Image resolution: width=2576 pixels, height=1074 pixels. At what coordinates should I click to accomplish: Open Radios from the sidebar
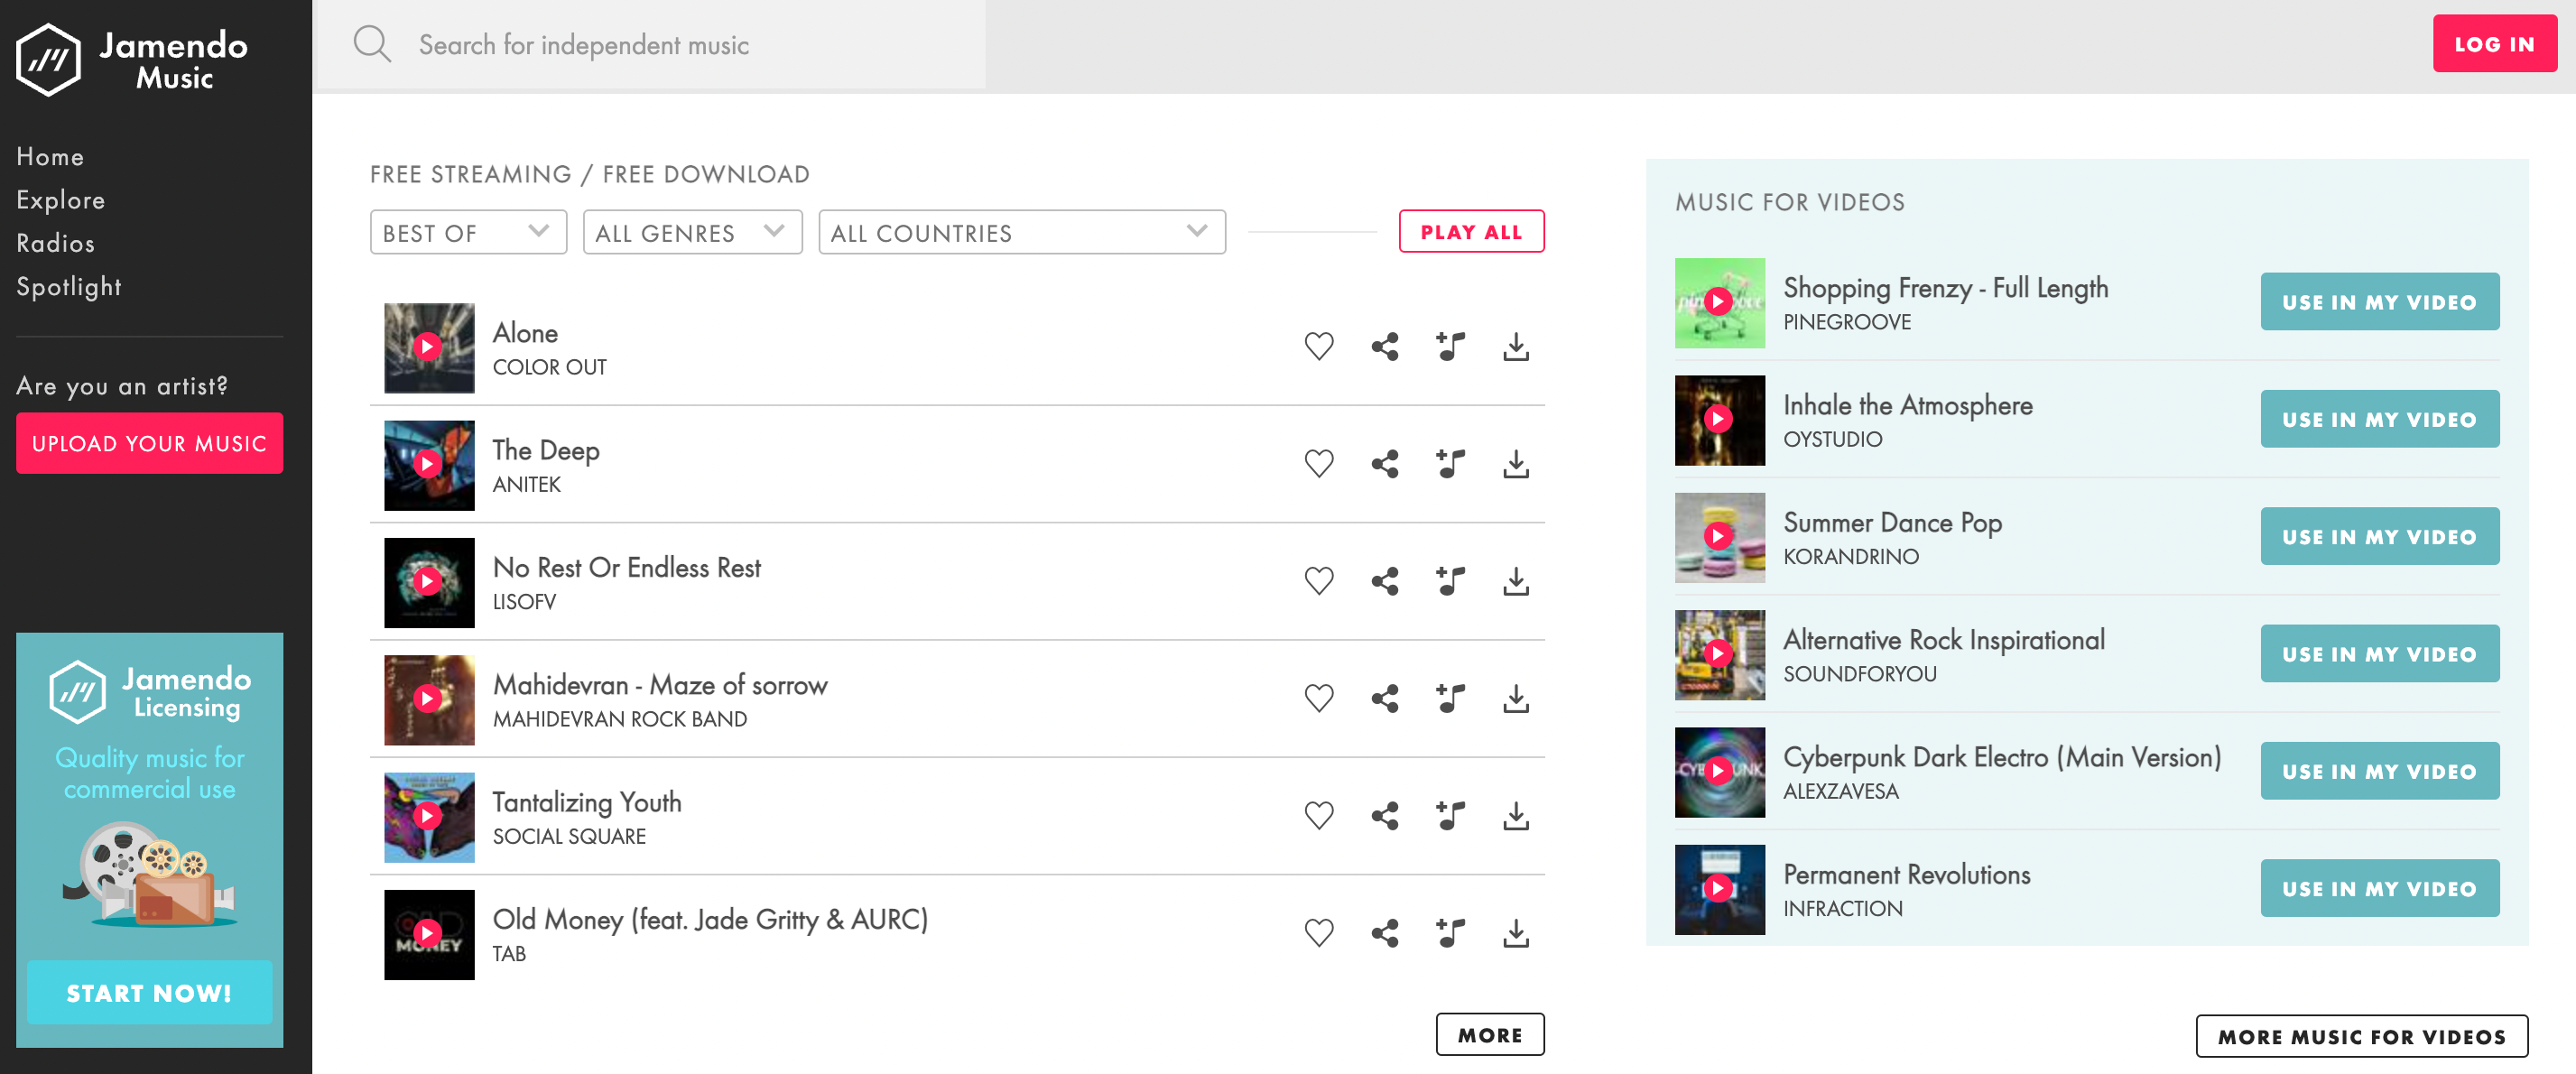56,243
